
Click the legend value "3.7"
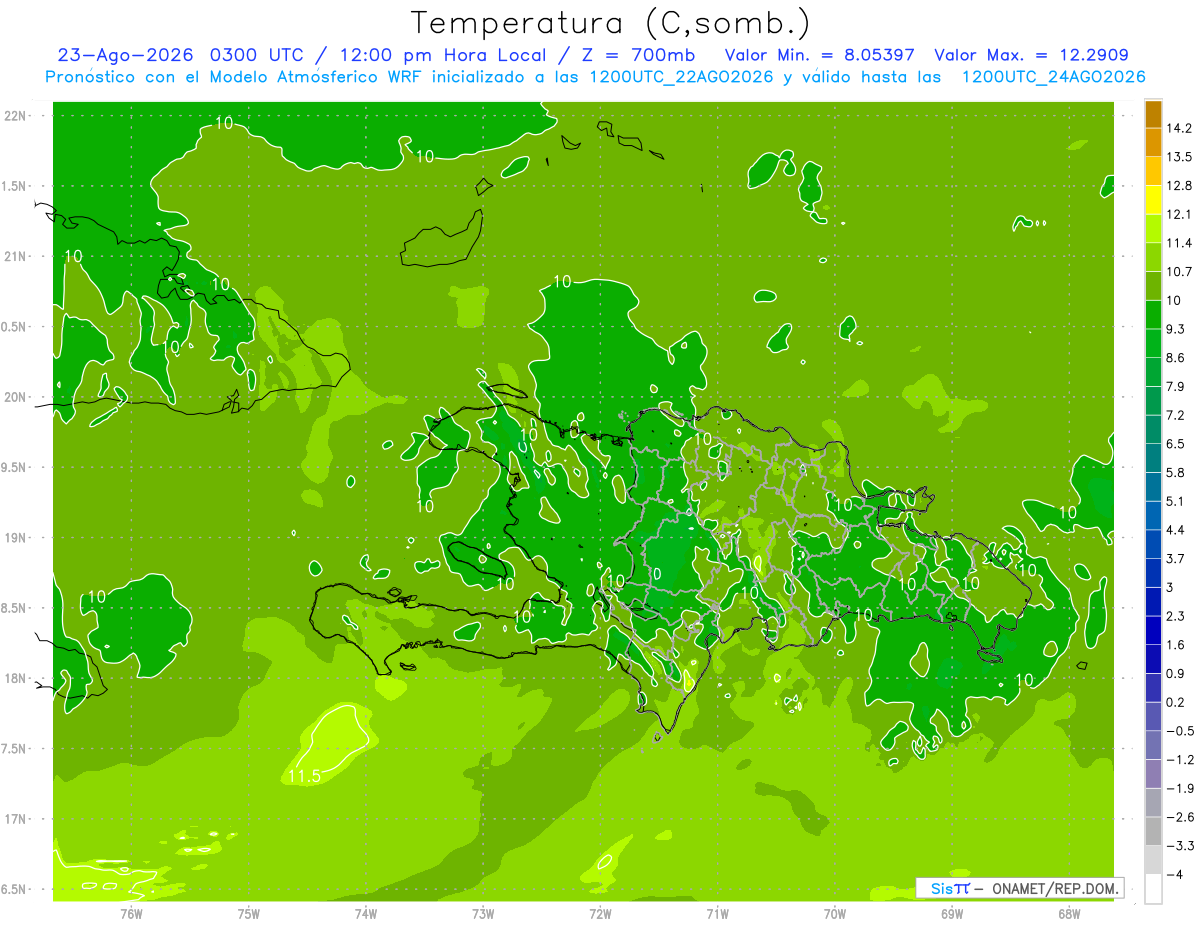1175,558
